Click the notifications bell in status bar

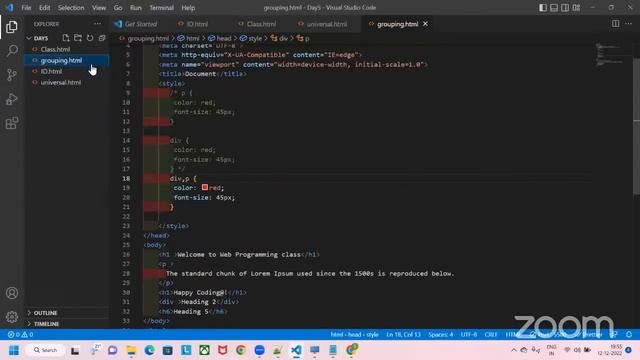[629, 334]
